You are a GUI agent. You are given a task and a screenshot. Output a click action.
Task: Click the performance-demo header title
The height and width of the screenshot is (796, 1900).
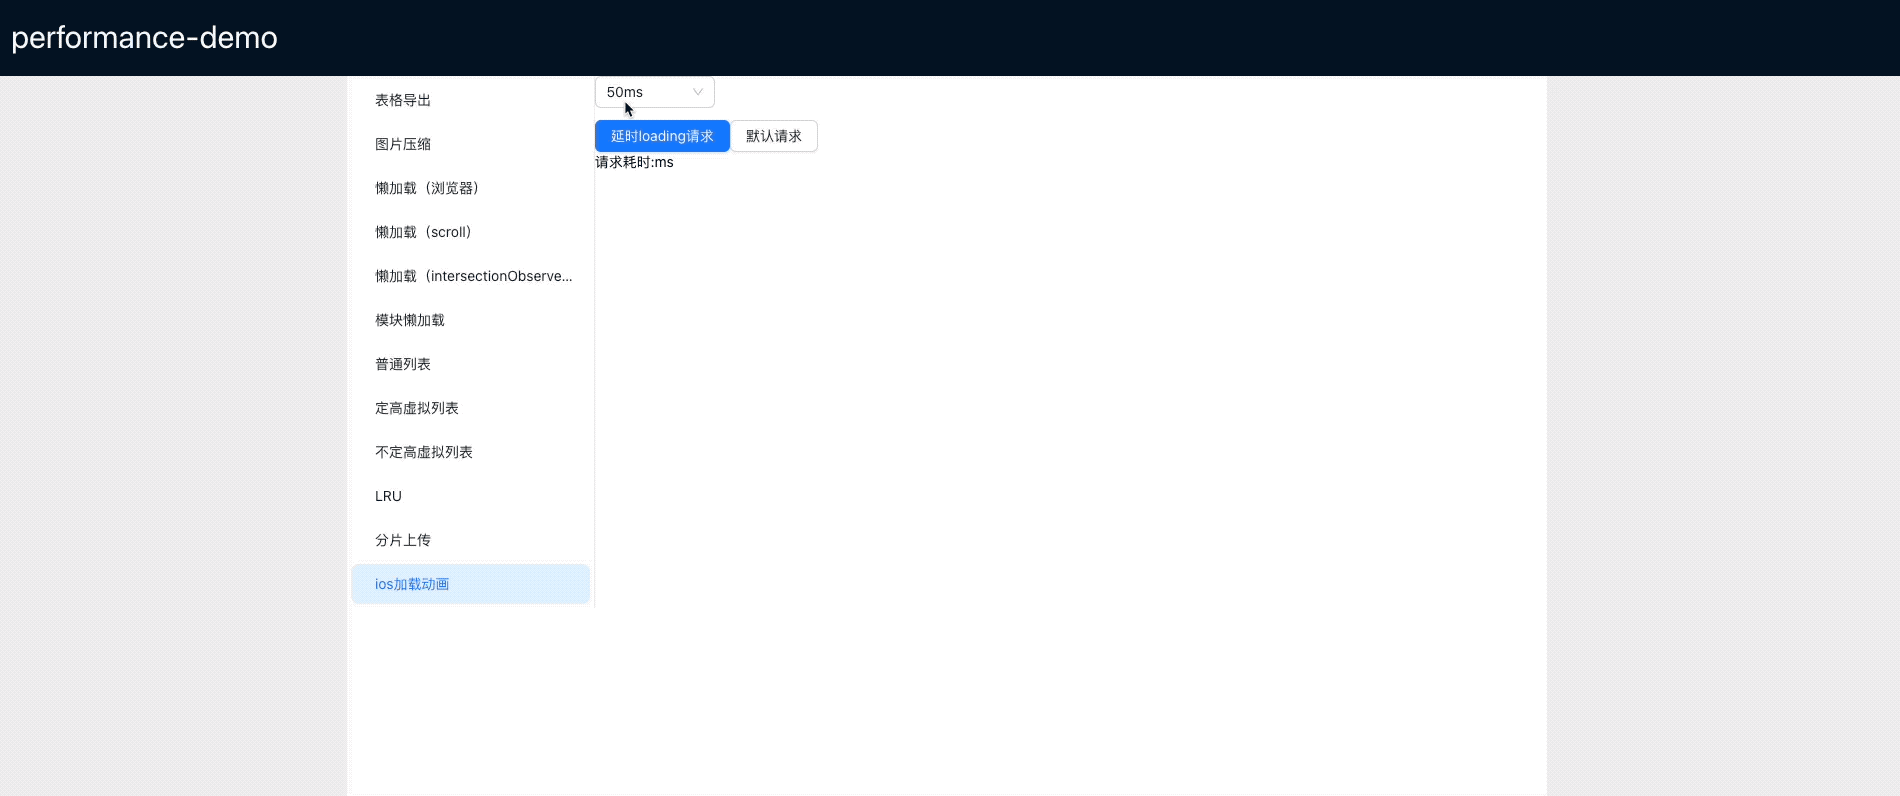pyautogui.click(x=144, y=38)
